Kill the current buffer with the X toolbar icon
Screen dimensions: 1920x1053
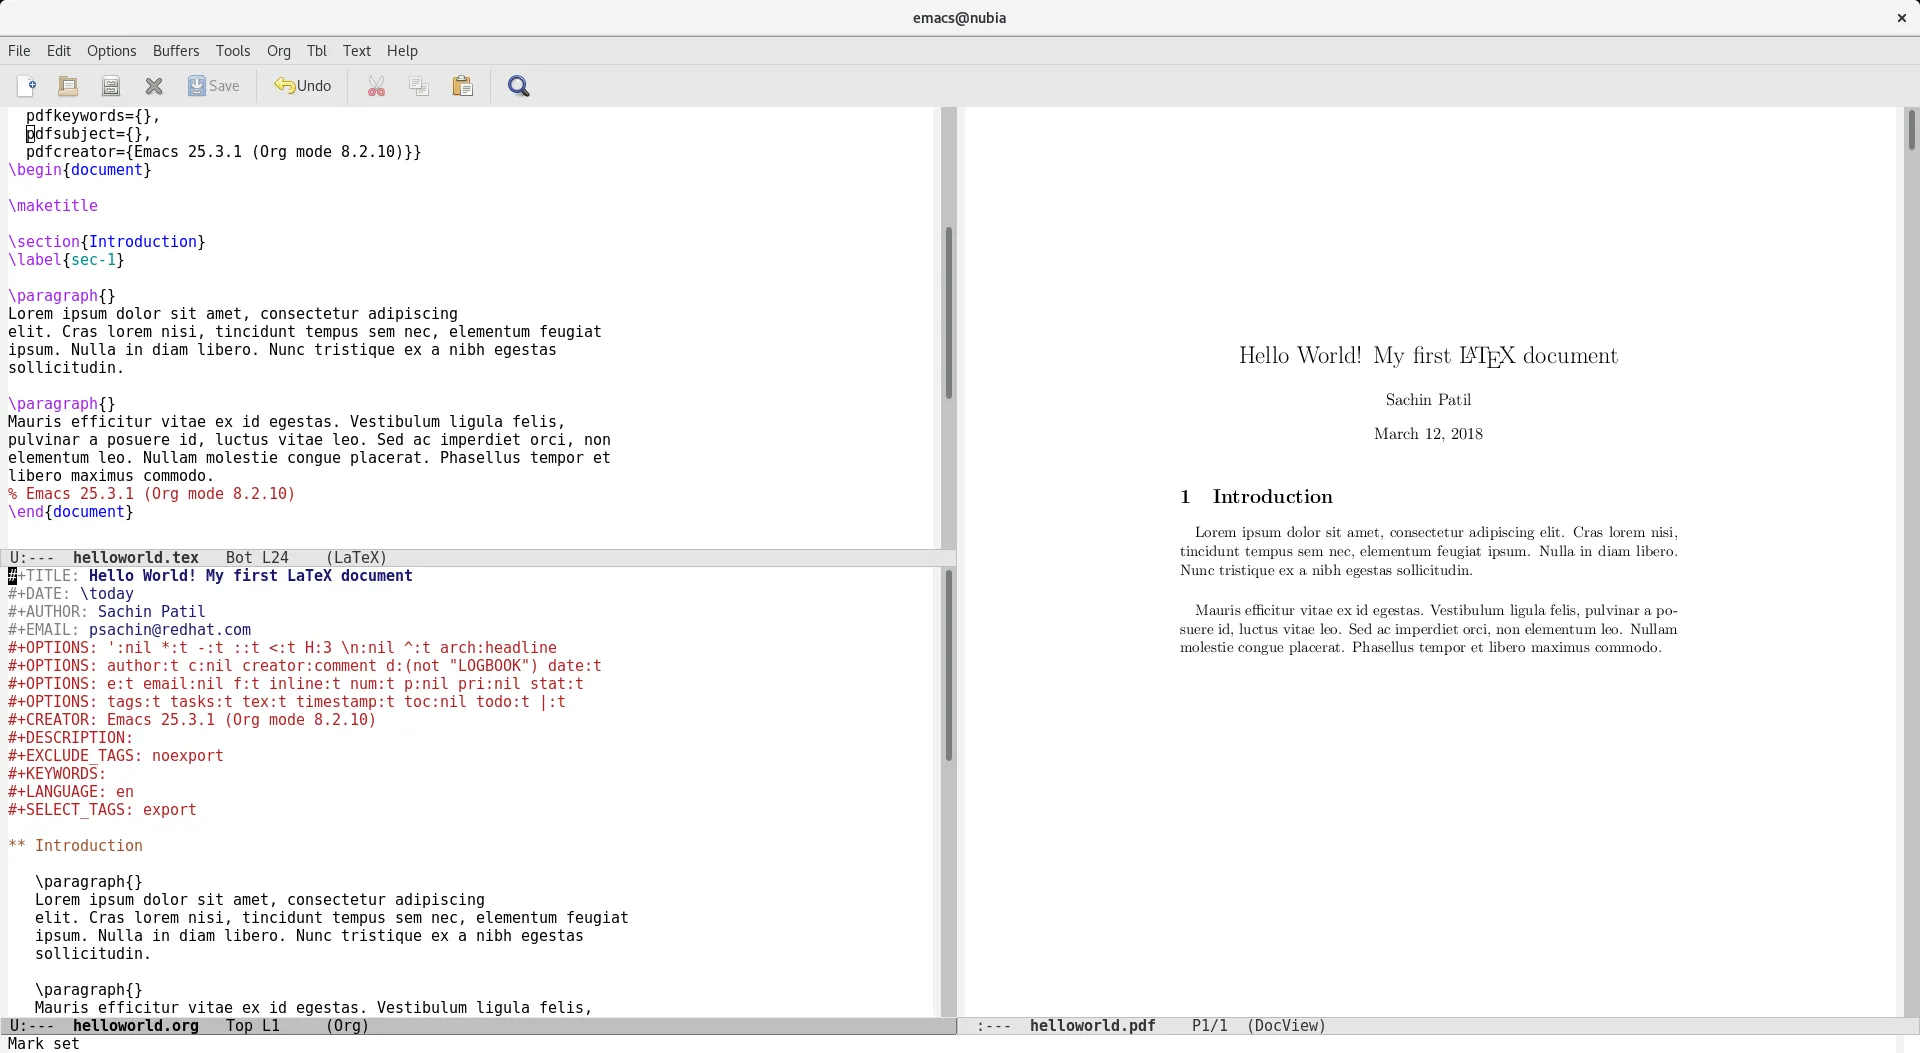pyautogui.click(x=153, y=86)
